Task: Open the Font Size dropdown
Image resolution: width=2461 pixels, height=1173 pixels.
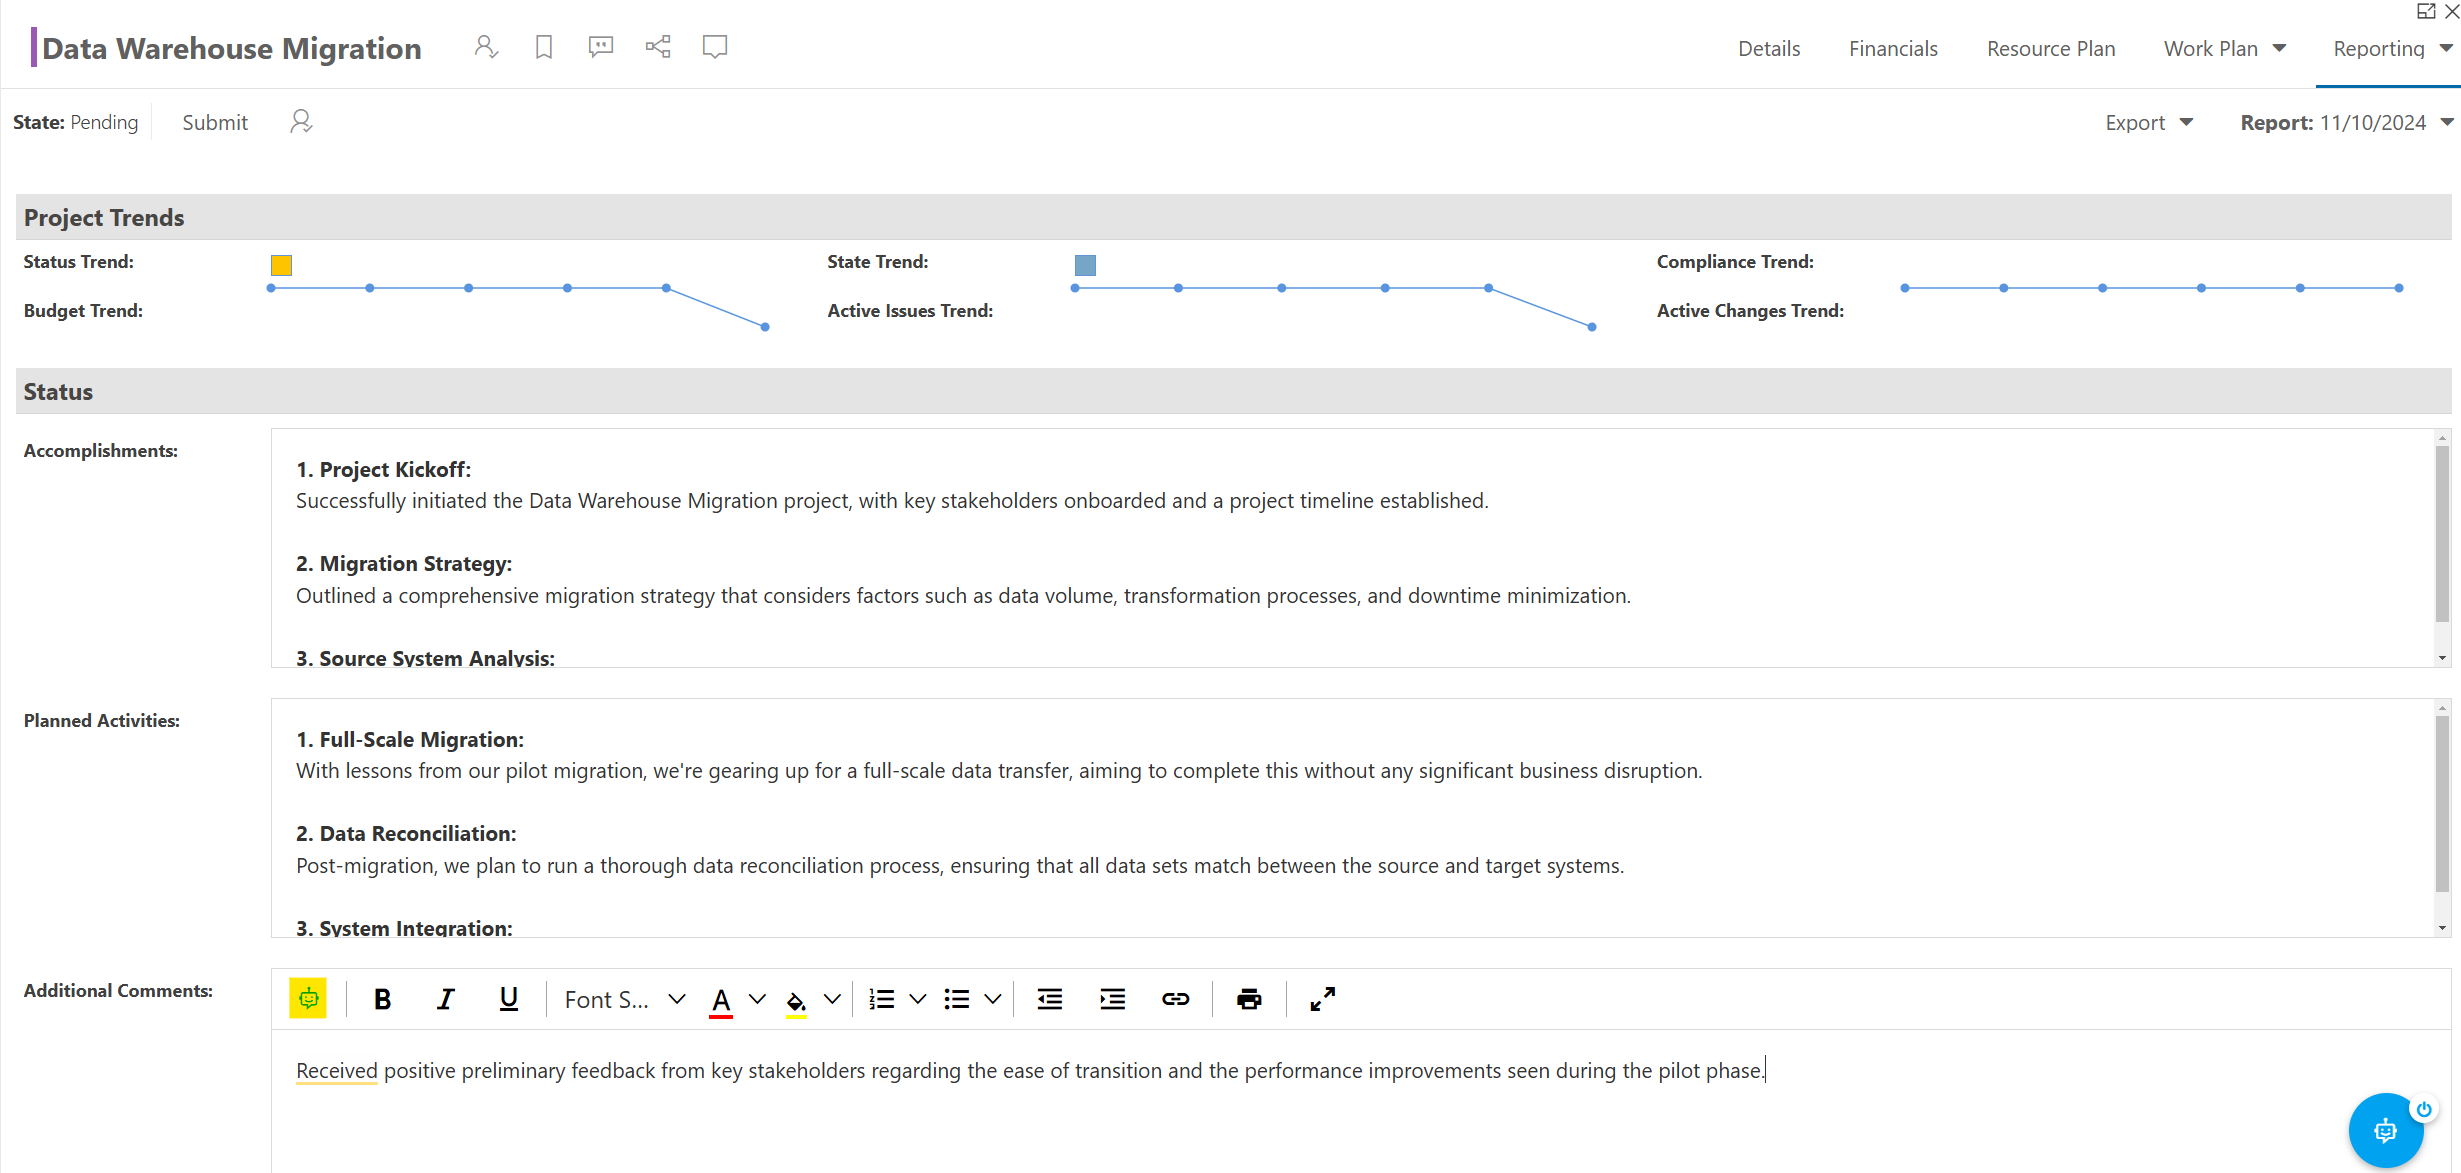Action: click(625, 999)
